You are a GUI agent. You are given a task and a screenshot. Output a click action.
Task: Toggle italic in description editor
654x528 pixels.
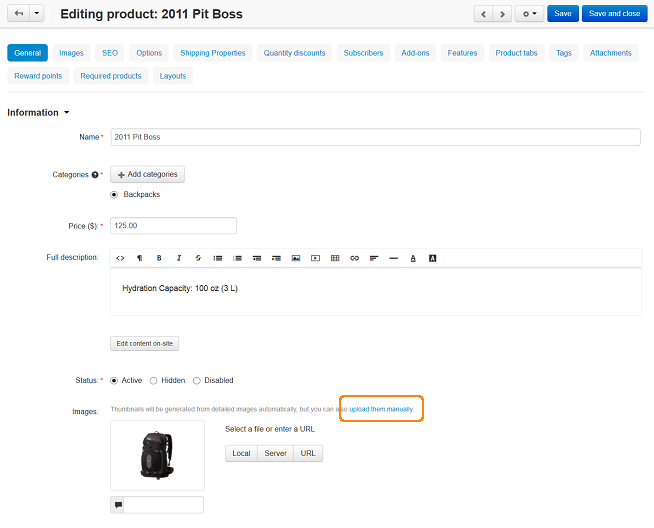(179, 258)
